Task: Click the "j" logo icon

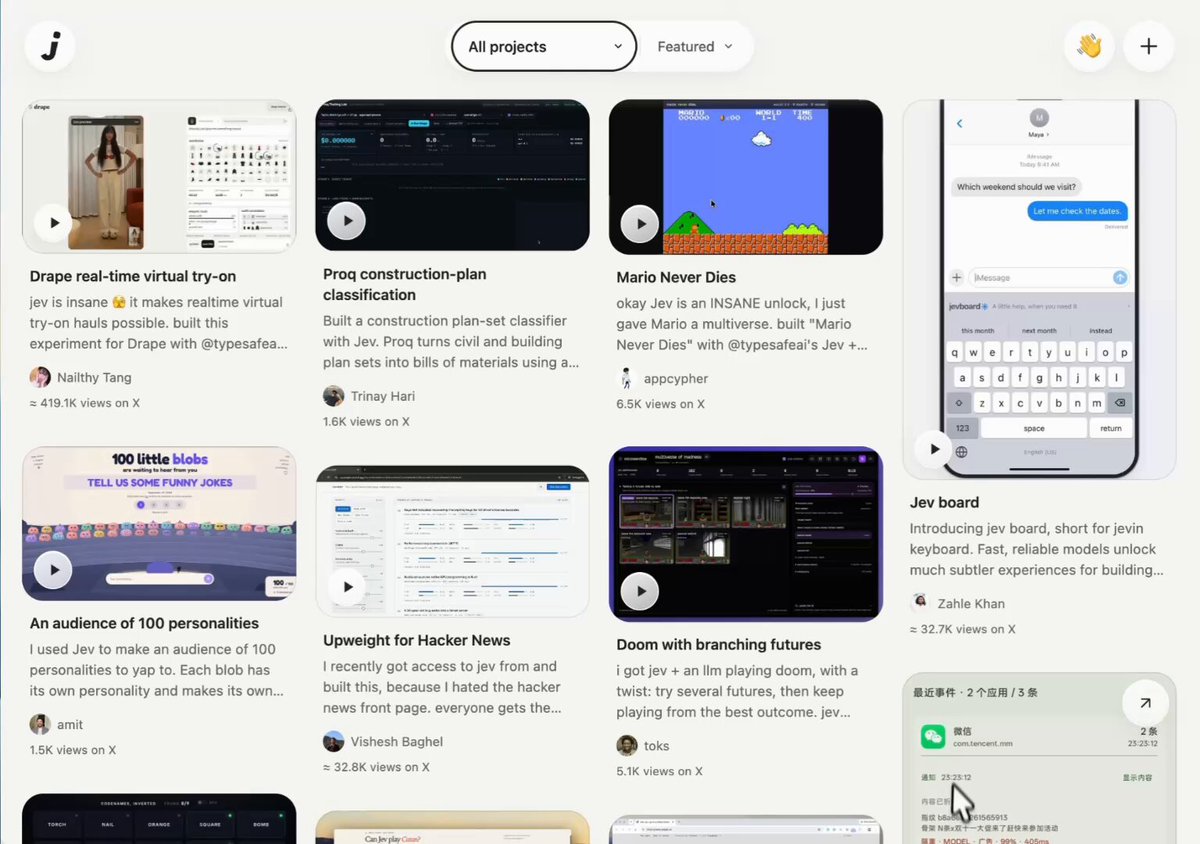Action: click(x=50, y=46)
